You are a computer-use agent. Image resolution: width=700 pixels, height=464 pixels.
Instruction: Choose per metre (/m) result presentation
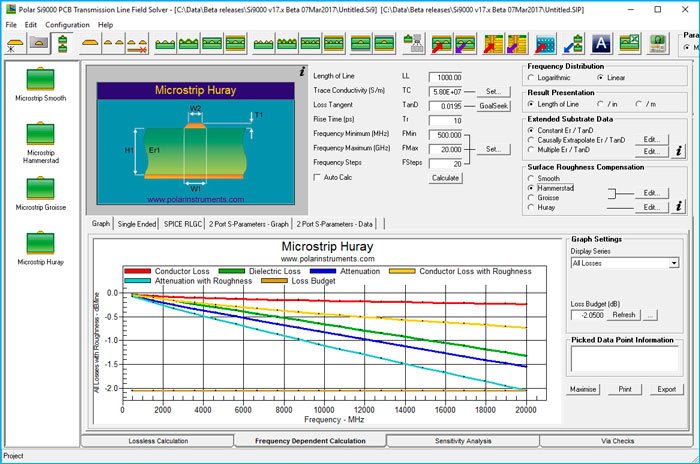tap(639, 104)
